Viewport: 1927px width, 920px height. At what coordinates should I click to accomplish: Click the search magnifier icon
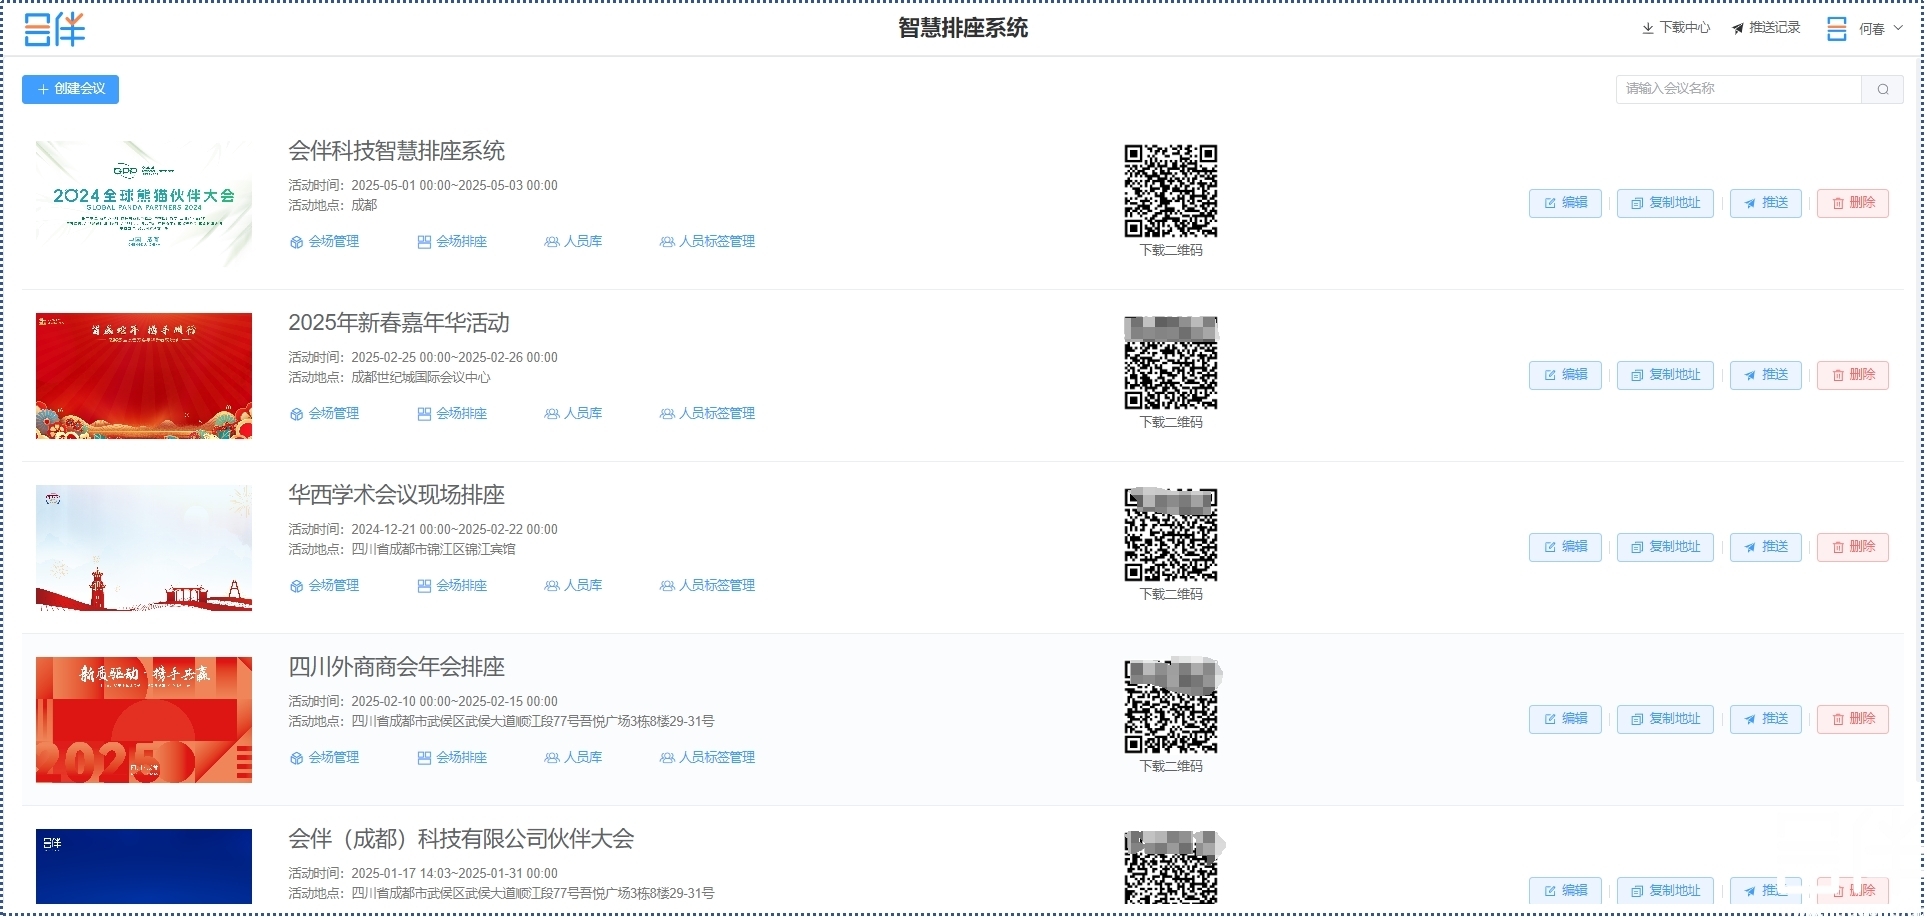1882,89
